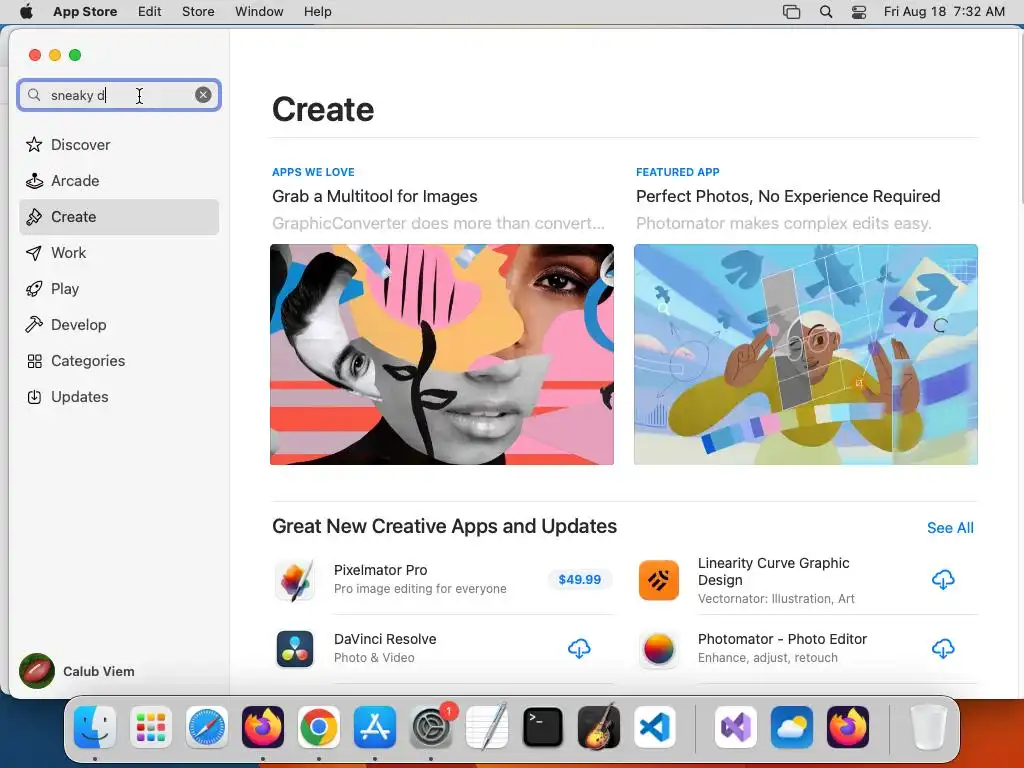The width and height of the screenshot is (1024, 768).
Task: Click the Categories grid icon
Action: [x=34, y=360]
